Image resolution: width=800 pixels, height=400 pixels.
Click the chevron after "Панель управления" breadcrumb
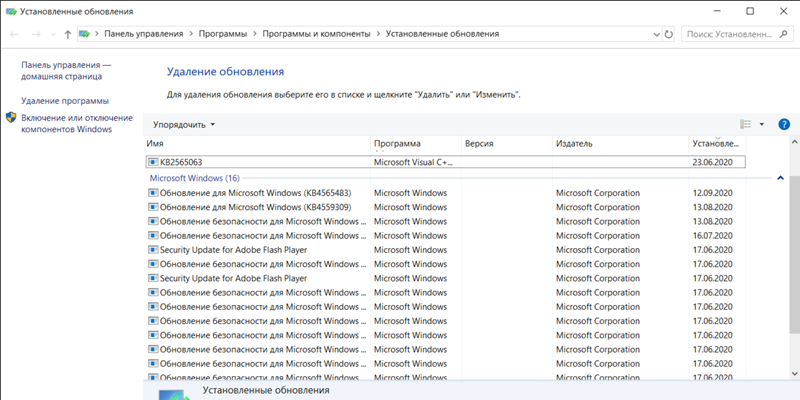click(191, 34)
